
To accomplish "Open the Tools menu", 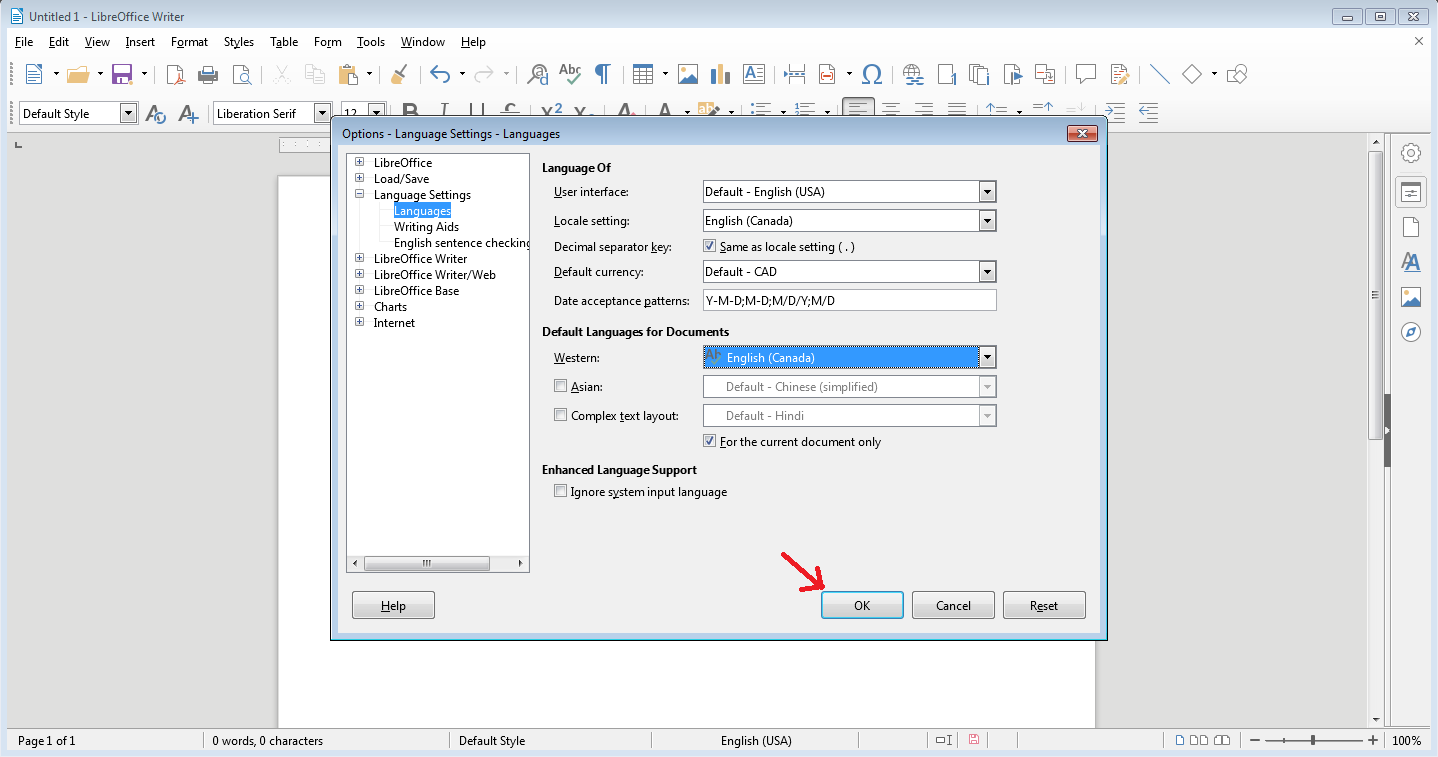I will (371, 42).
